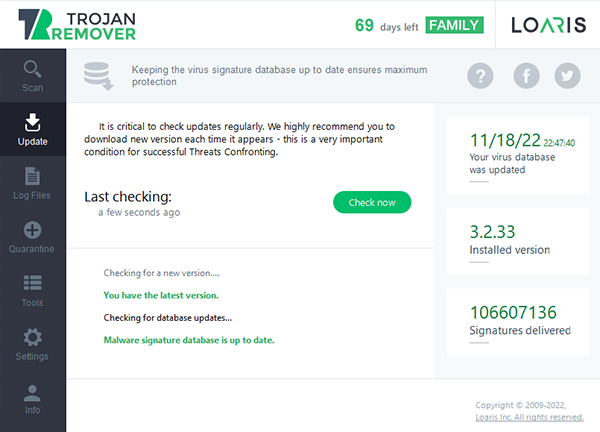Select the 3.2.33 installed version card
This screenshot has height=432, width=600.
click(518, 242)
